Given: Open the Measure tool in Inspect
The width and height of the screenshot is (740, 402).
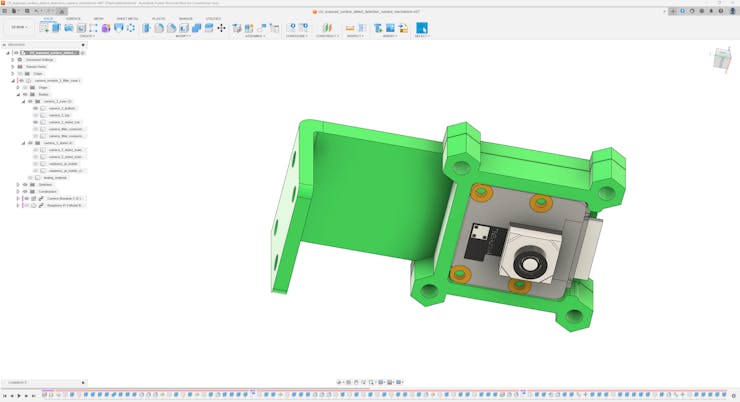Looking at the screenshot, I should click(x=350, y=28).
